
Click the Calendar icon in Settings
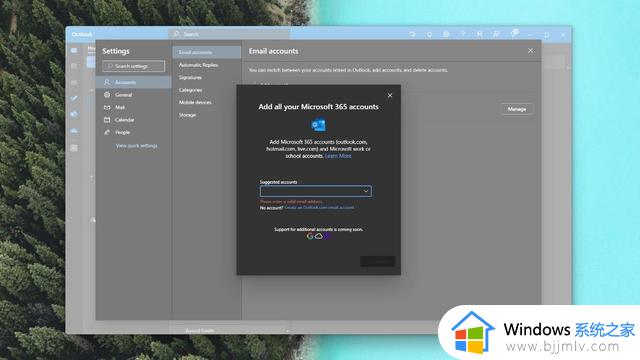[x=107, y=120]
